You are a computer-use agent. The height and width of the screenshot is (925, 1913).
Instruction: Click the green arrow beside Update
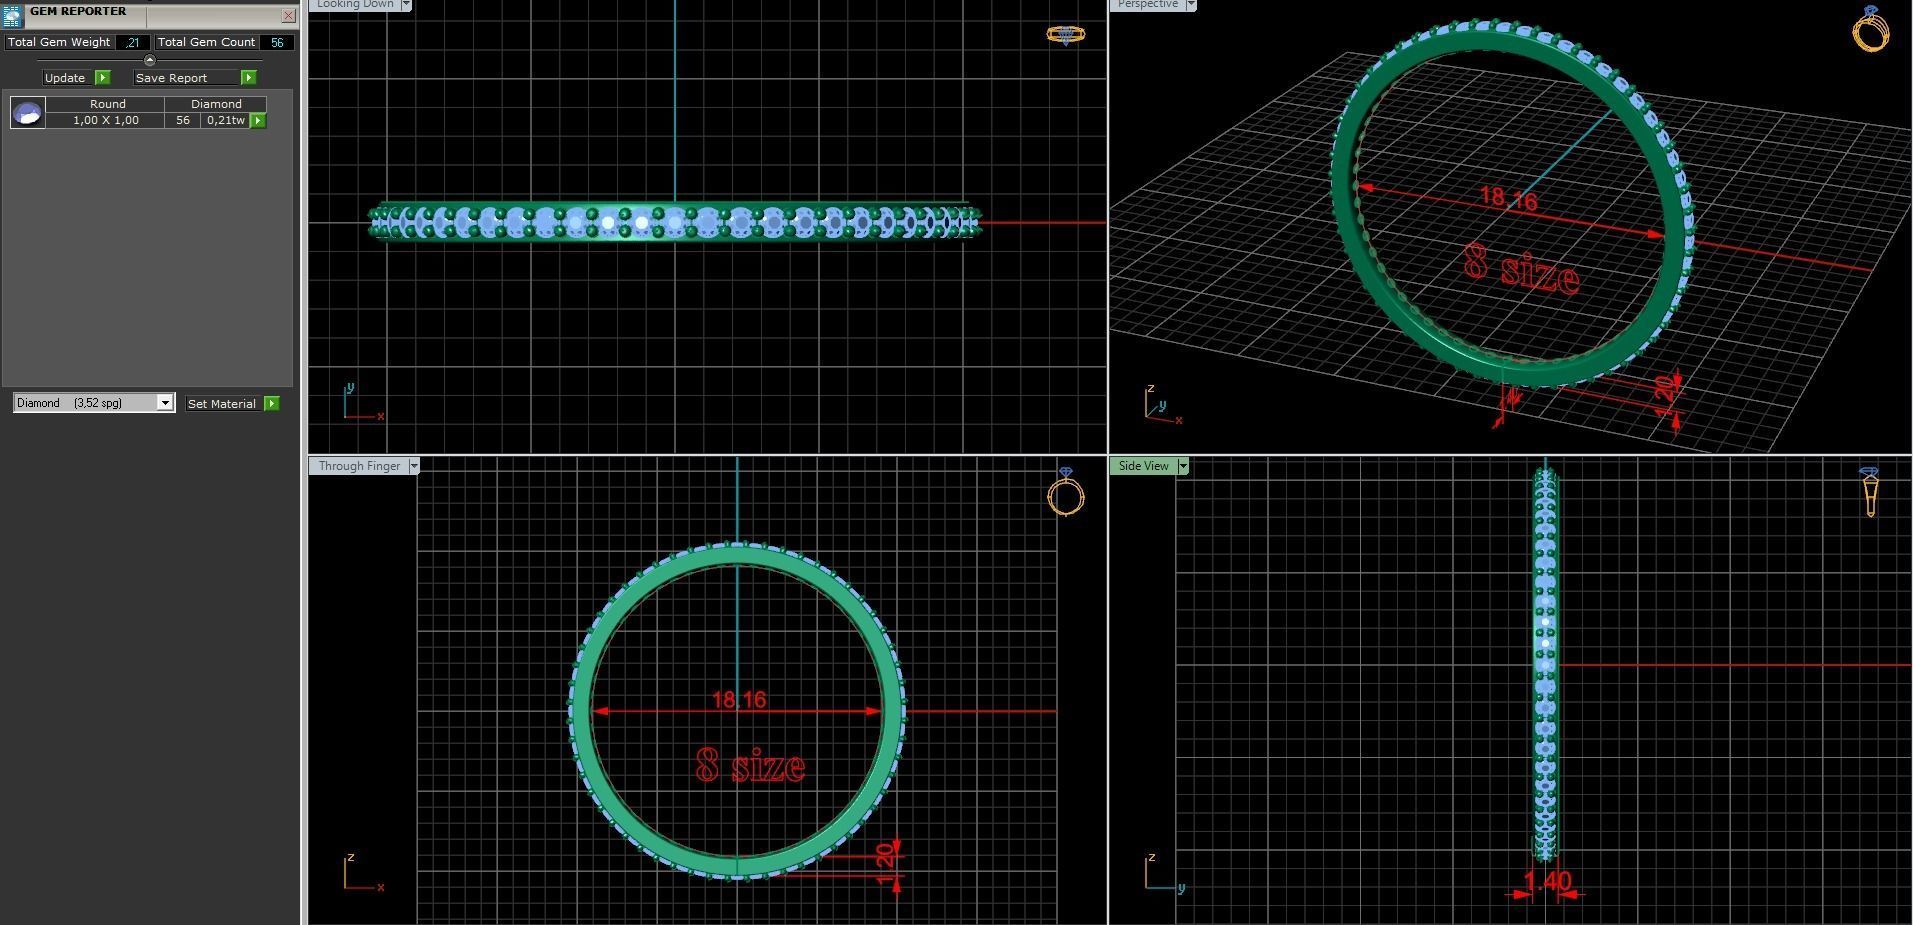(x=102, y=77)
